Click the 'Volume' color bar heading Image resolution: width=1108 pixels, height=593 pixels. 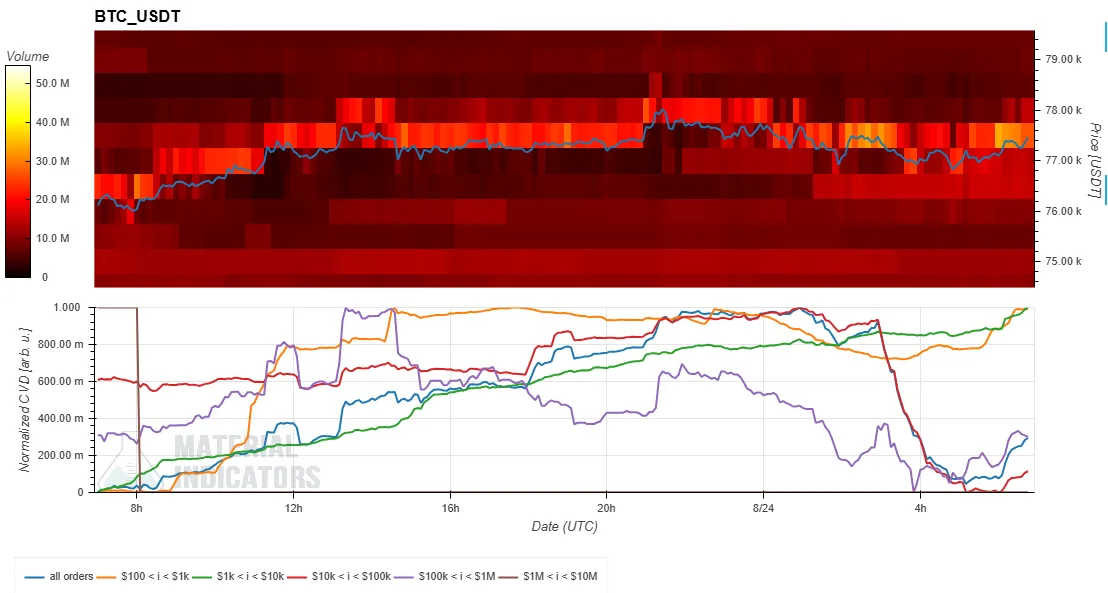point(28,57)
